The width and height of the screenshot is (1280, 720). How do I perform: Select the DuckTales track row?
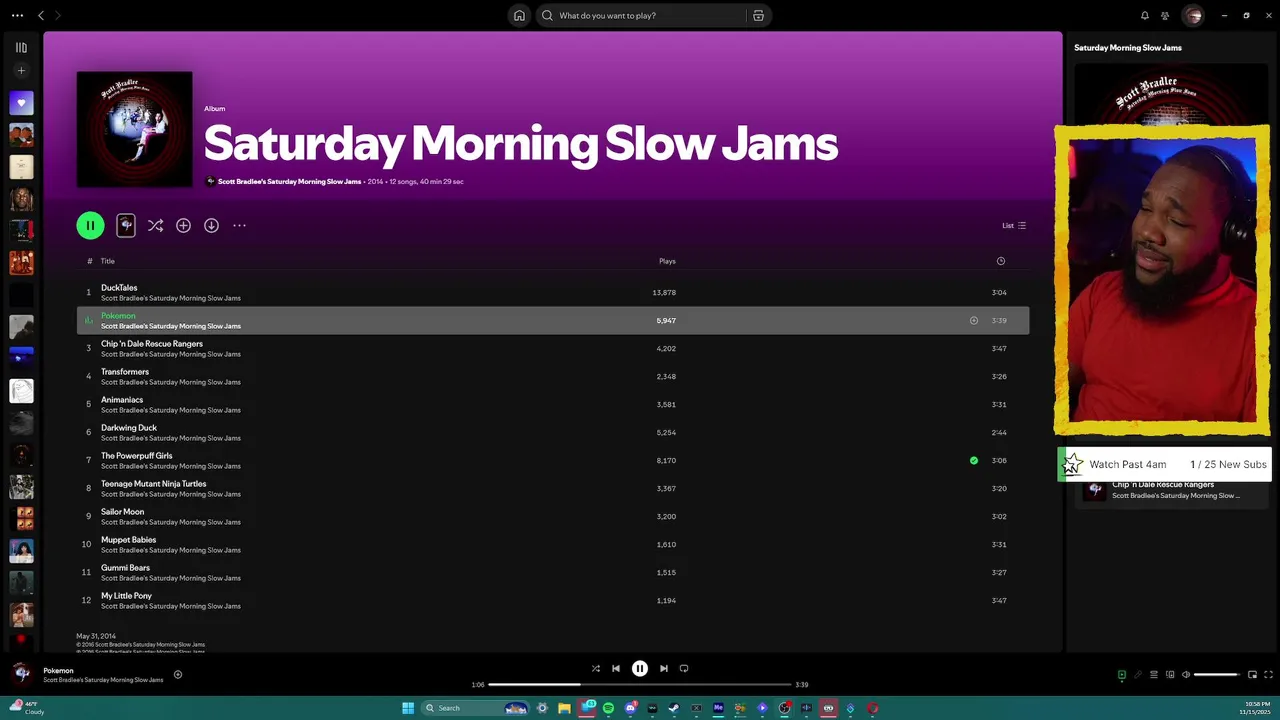click(x=552, y=293)
